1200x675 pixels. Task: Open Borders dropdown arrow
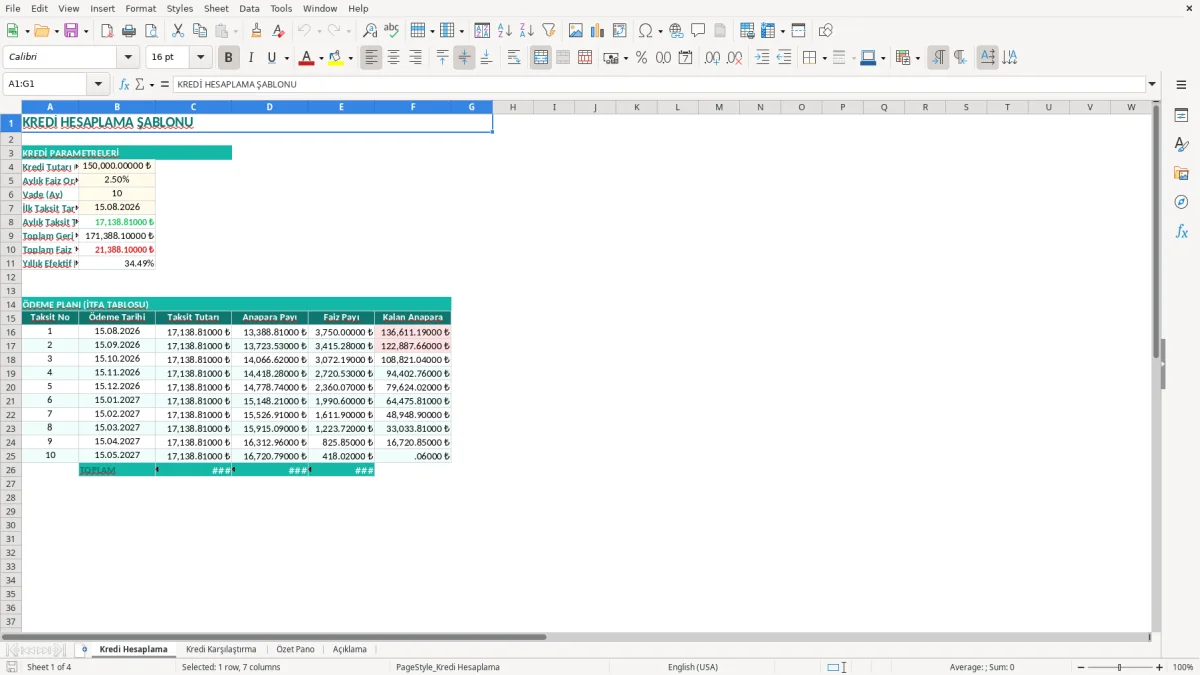(x=824, y=58)
